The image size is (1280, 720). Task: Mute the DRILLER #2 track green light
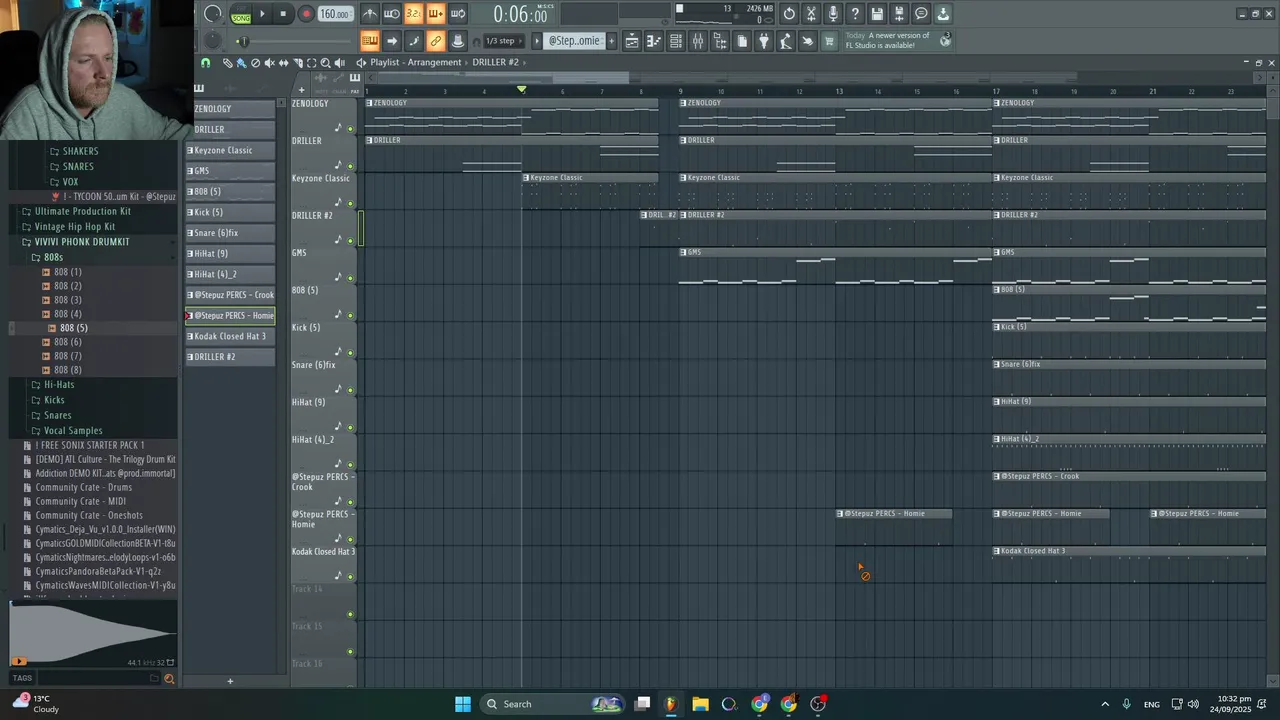(x=350, y=241)
